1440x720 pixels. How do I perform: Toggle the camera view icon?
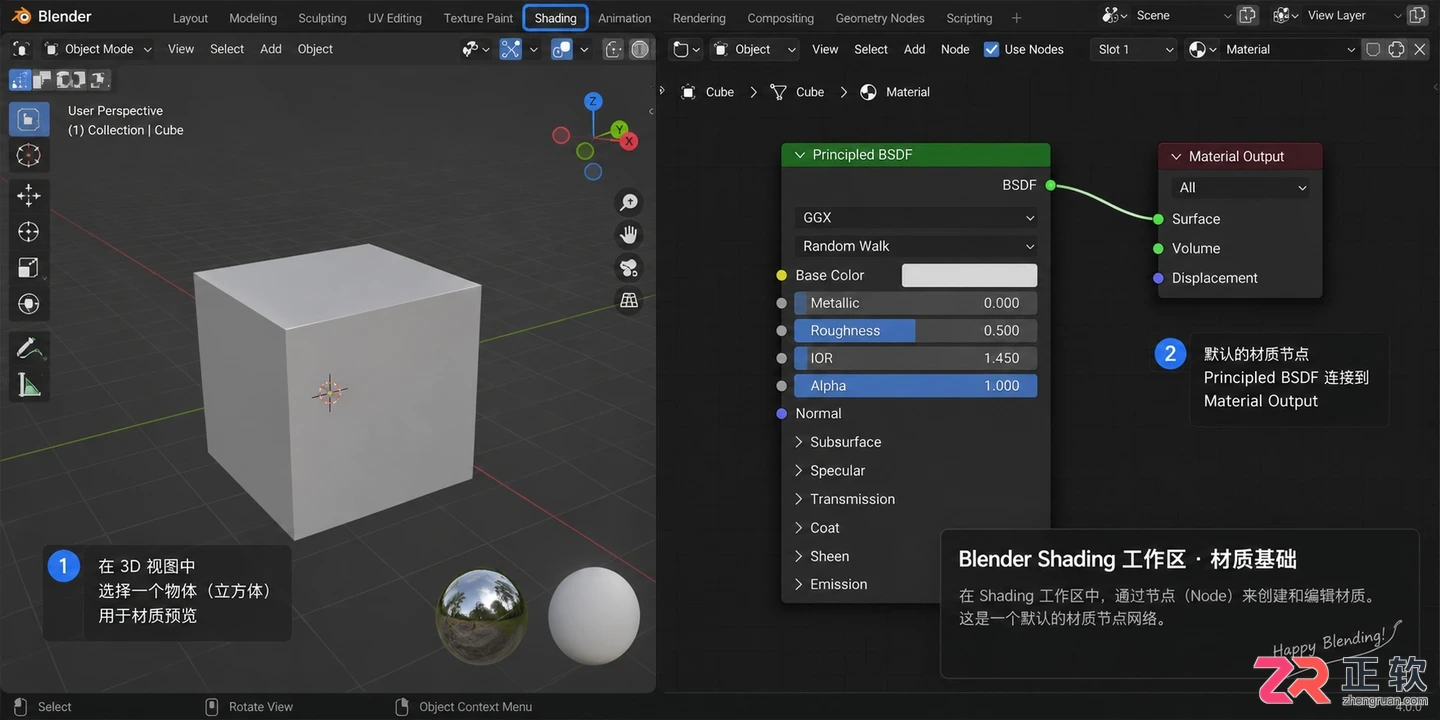pos(629,268)
